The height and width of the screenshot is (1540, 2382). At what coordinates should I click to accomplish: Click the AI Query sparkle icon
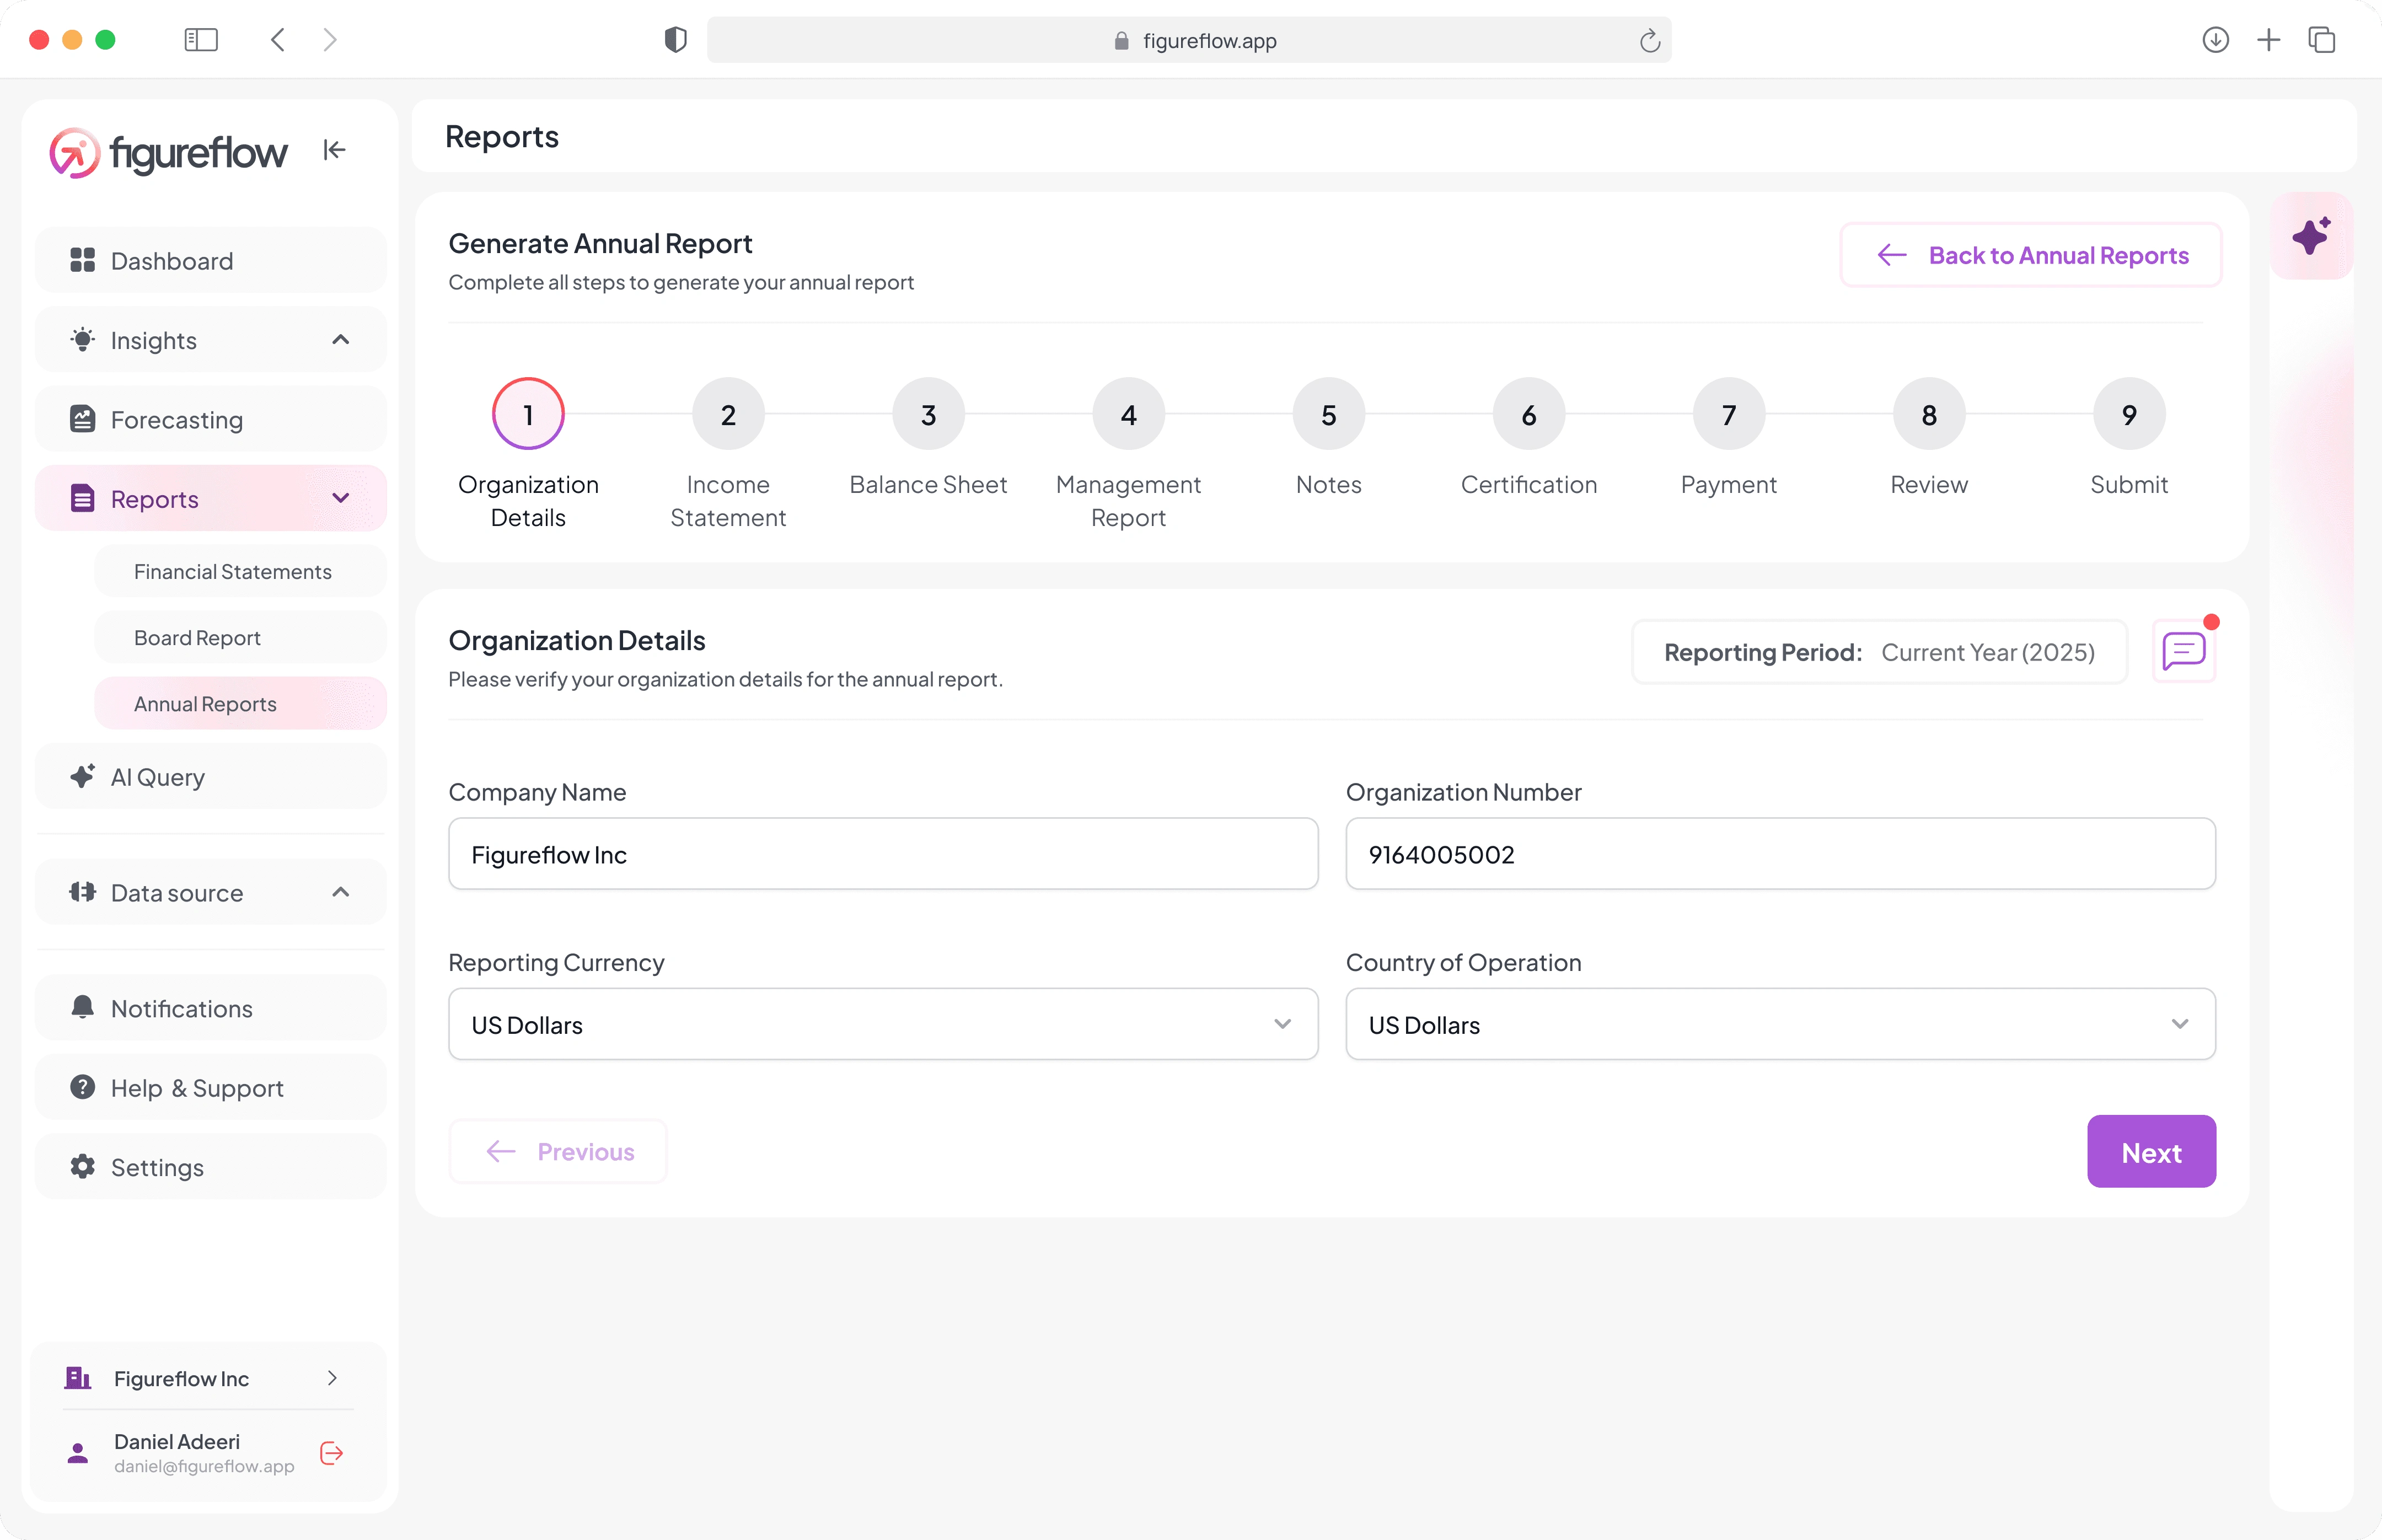(x=83, y=776)
